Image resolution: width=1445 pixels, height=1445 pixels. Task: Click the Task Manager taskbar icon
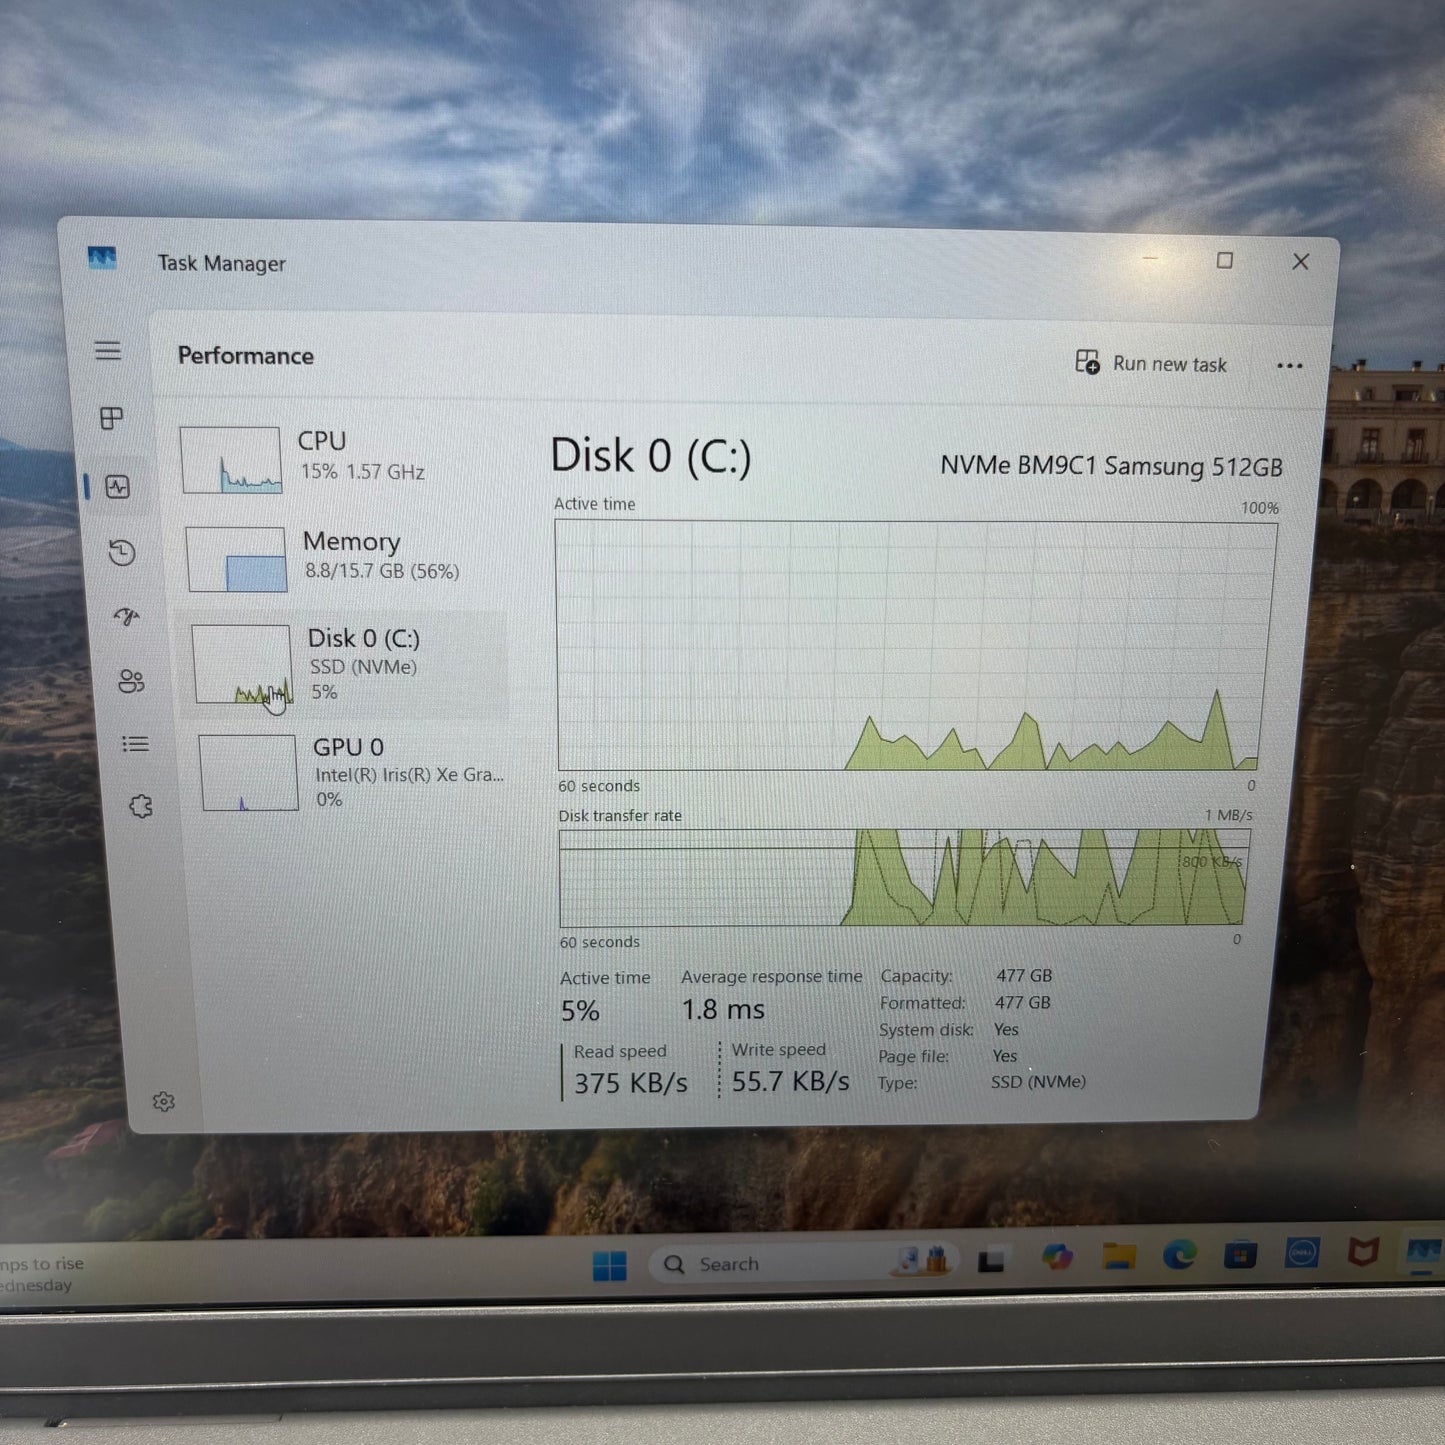pos(1424,1251)
